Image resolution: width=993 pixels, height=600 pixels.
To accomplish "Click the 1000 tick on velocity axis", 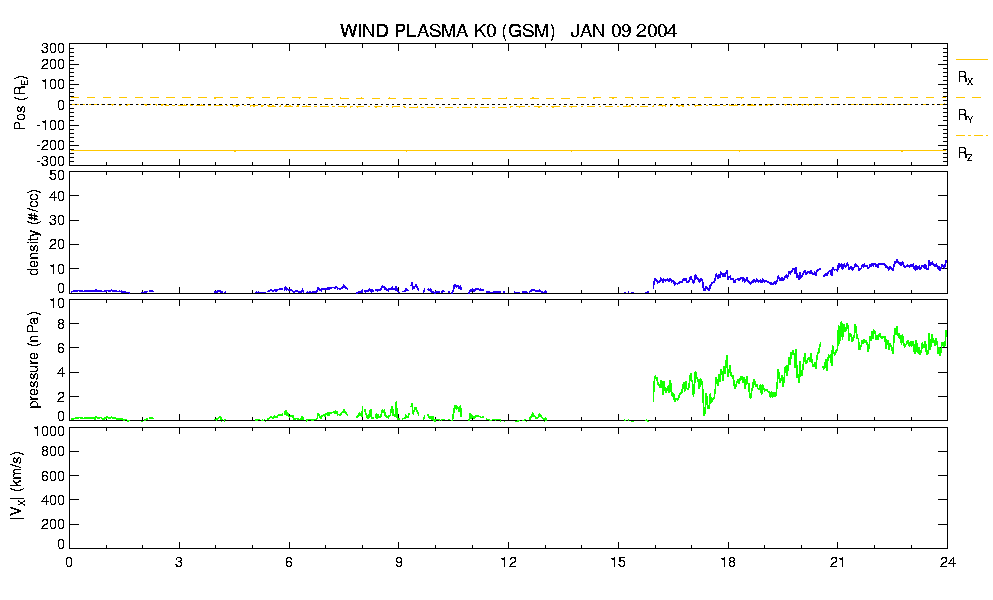I will pos(49,431).
